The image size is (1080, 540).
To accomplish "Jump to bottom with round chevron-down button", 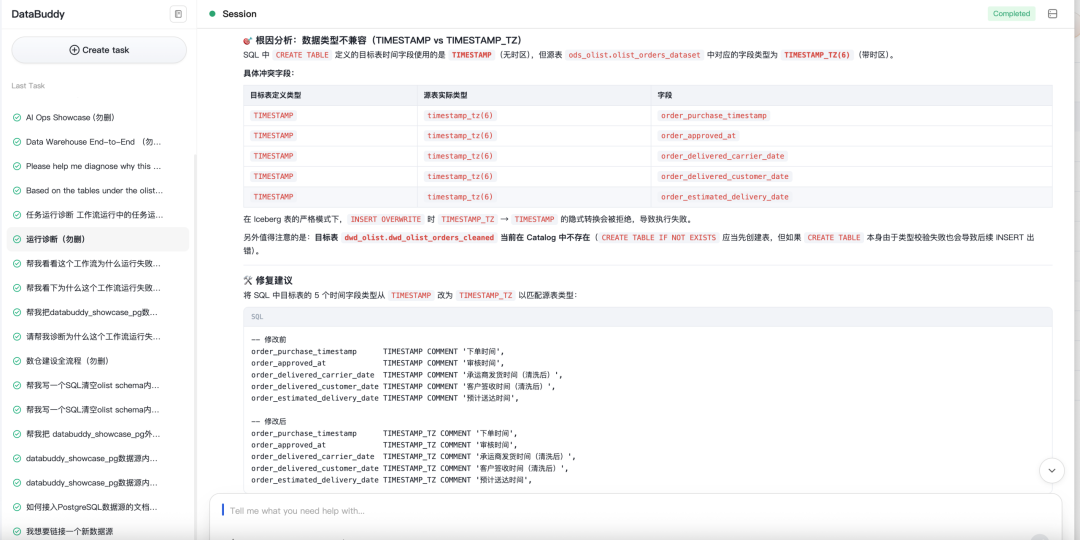I will point(1051,470).
